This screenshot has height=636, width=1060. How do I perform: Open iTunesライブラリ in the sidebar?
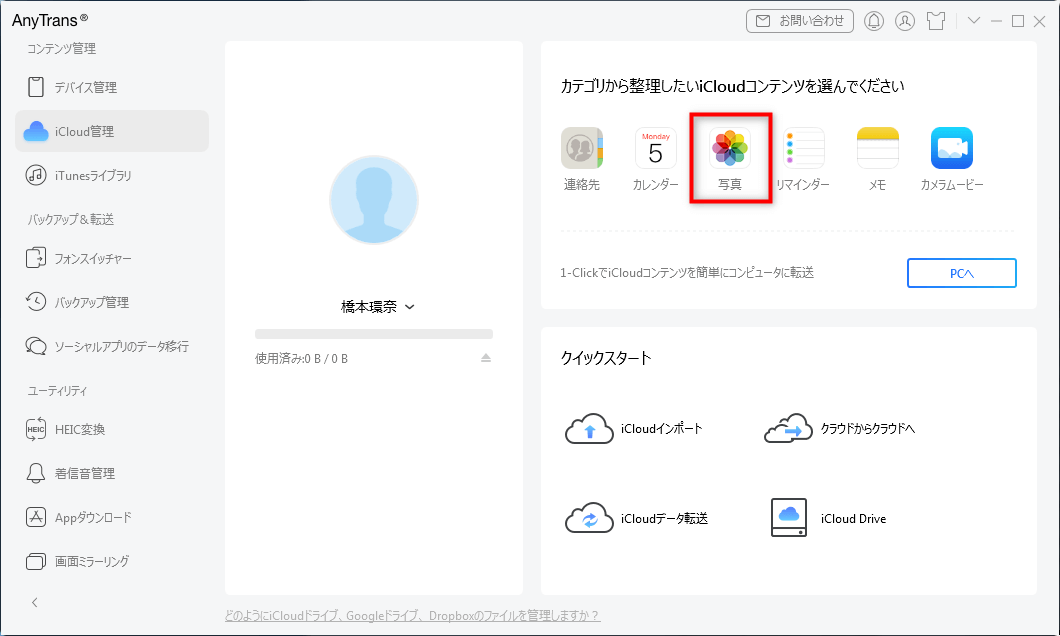[x=112, y=175]
